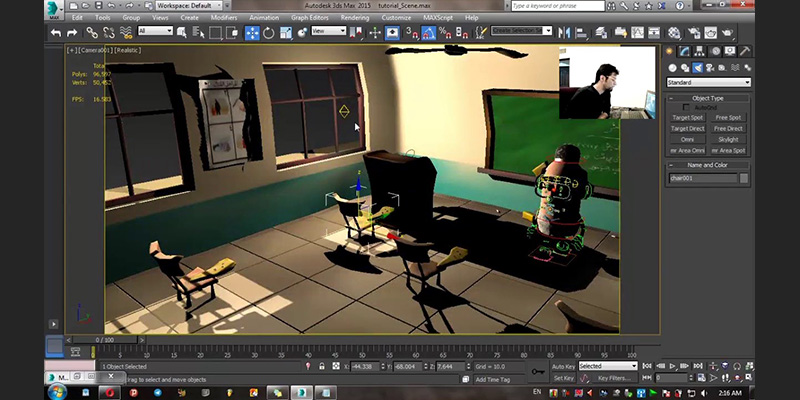Select the Select and Rotate tool
800x400 pixels.
click(267, 32)
